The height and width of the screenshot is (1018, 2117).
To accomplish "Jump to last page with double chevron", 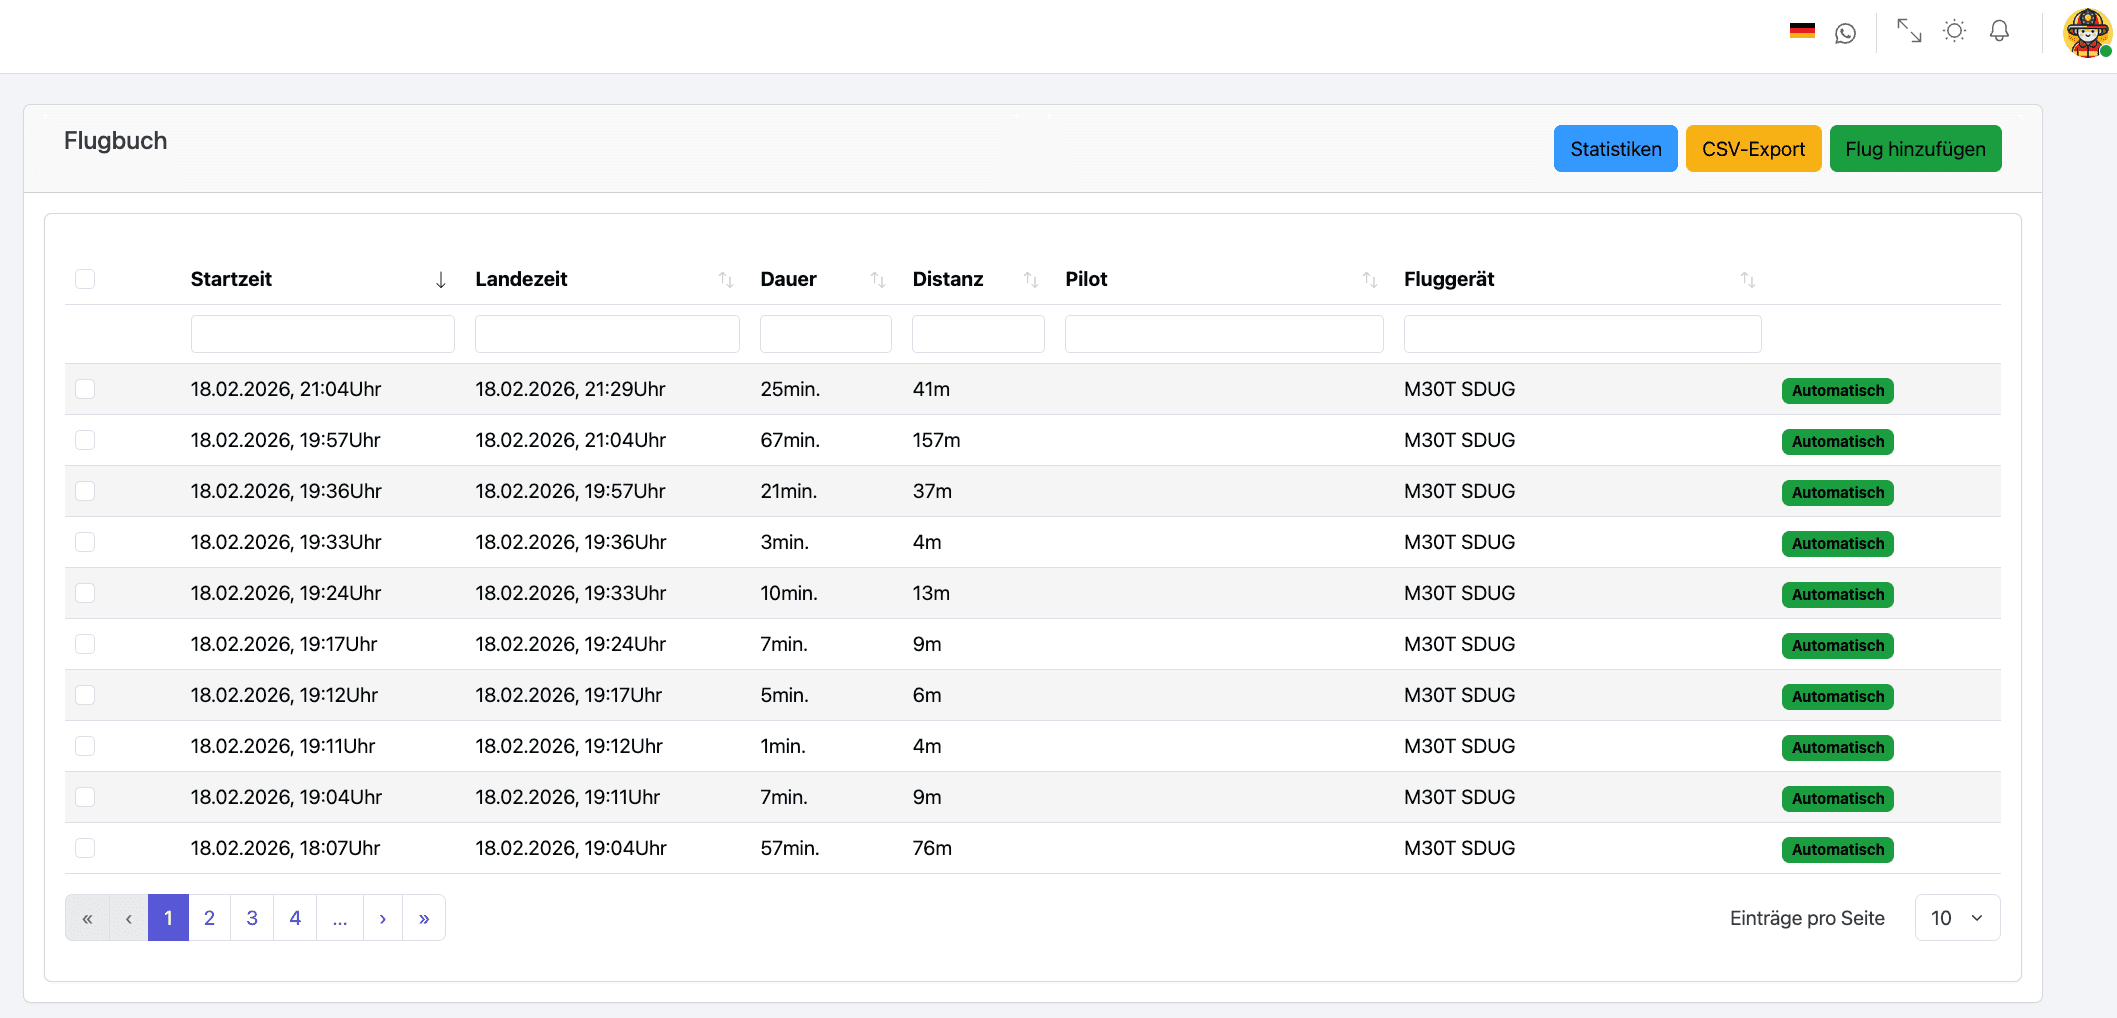I will point(424,918).
